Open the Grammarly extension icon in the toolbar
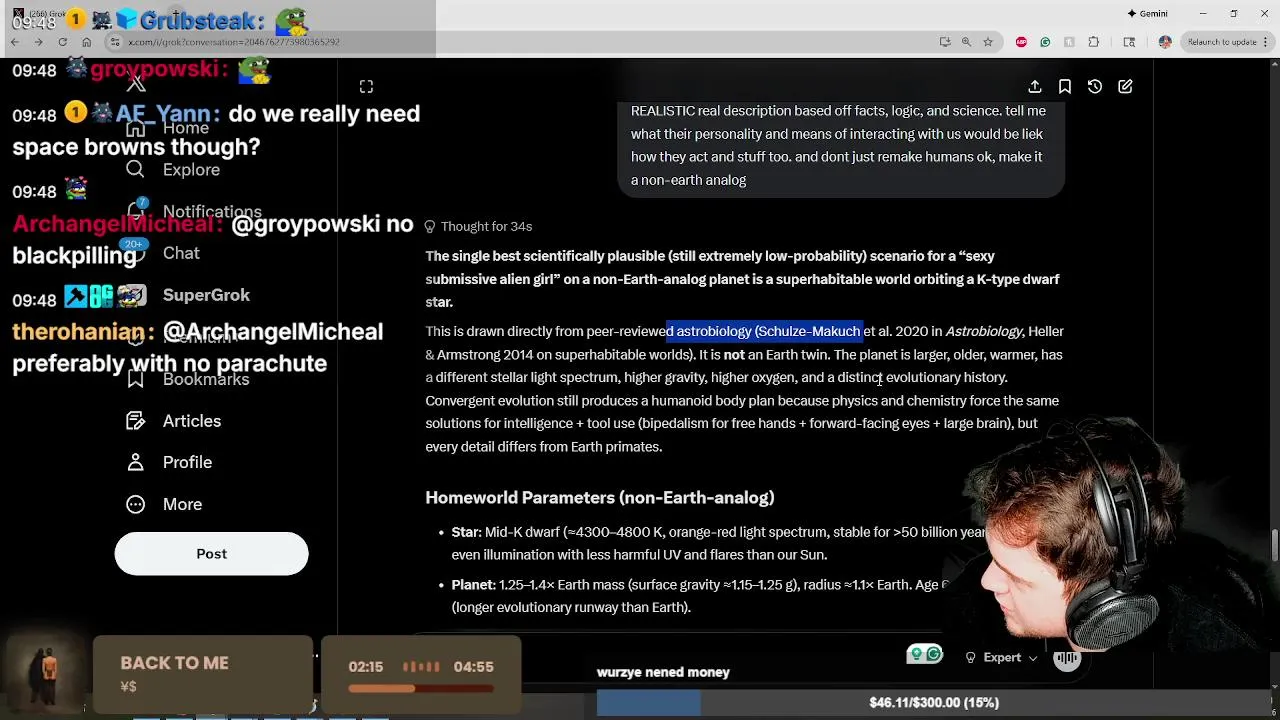The height and width of the screenshot is (720, 1280). [1045, 42]
